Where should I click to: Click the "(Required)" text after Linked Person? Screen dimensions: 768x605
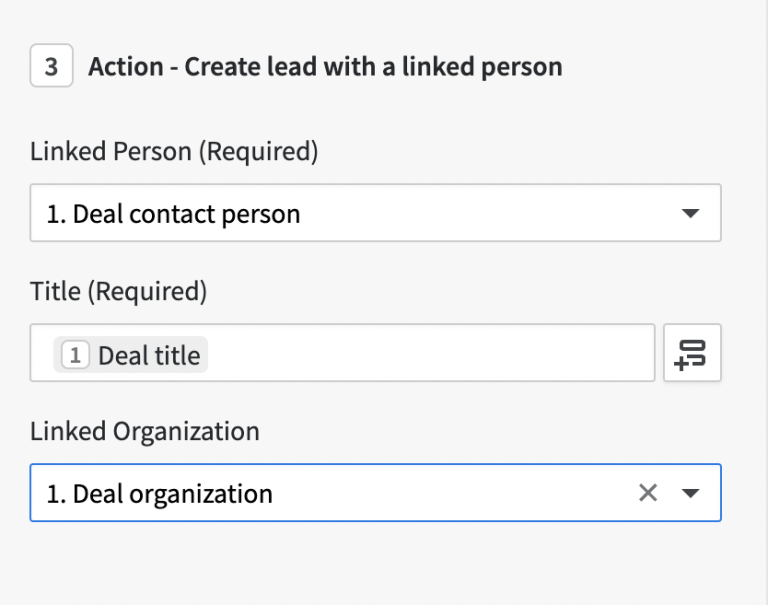(x=258, y=152)
